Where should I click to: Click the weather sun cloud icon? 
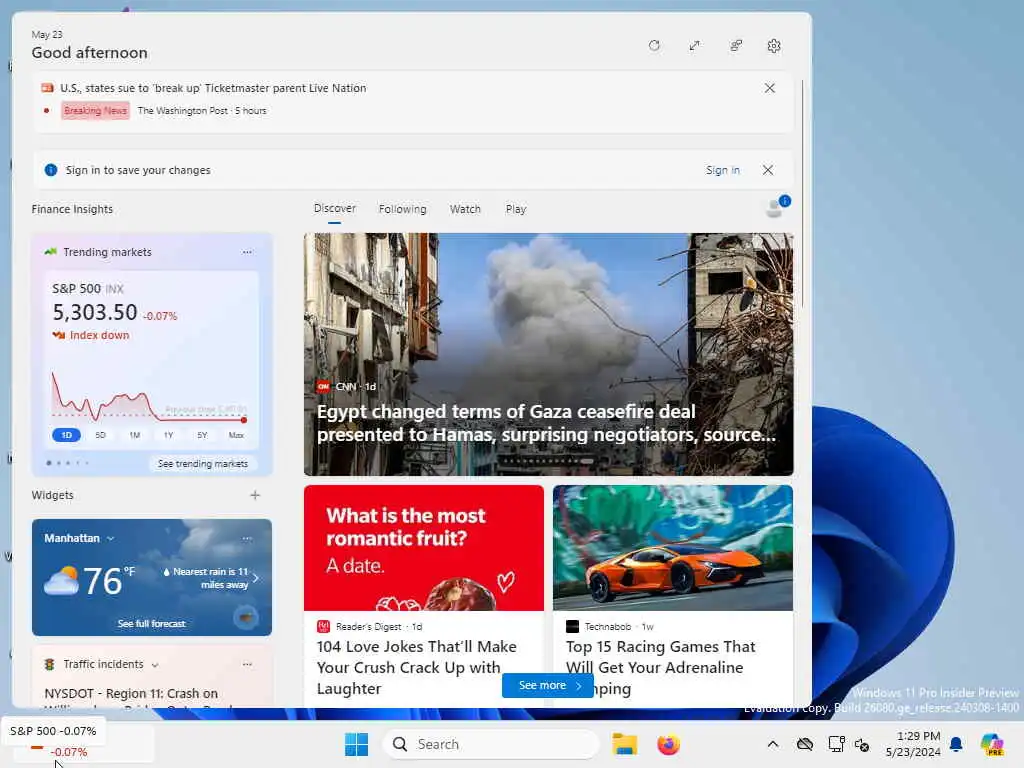61,580
